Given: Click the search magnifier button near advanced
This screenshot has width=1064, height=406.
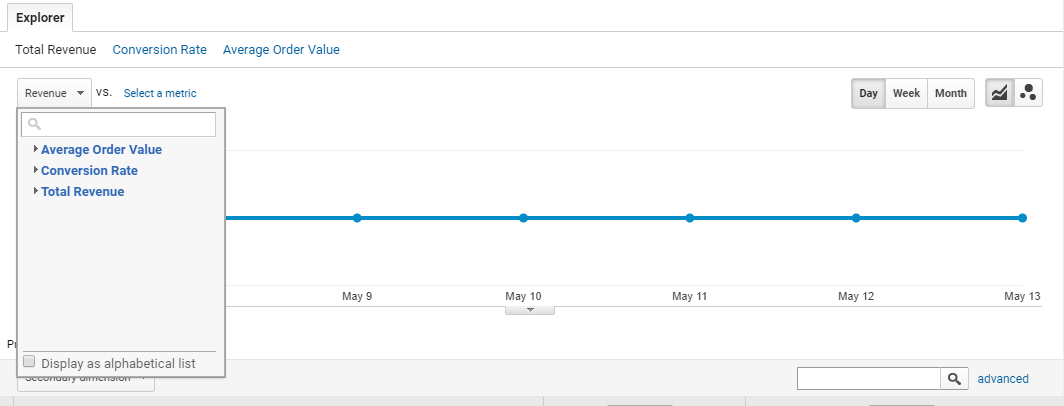Looking at the screenshot, I should click(954, 379).
